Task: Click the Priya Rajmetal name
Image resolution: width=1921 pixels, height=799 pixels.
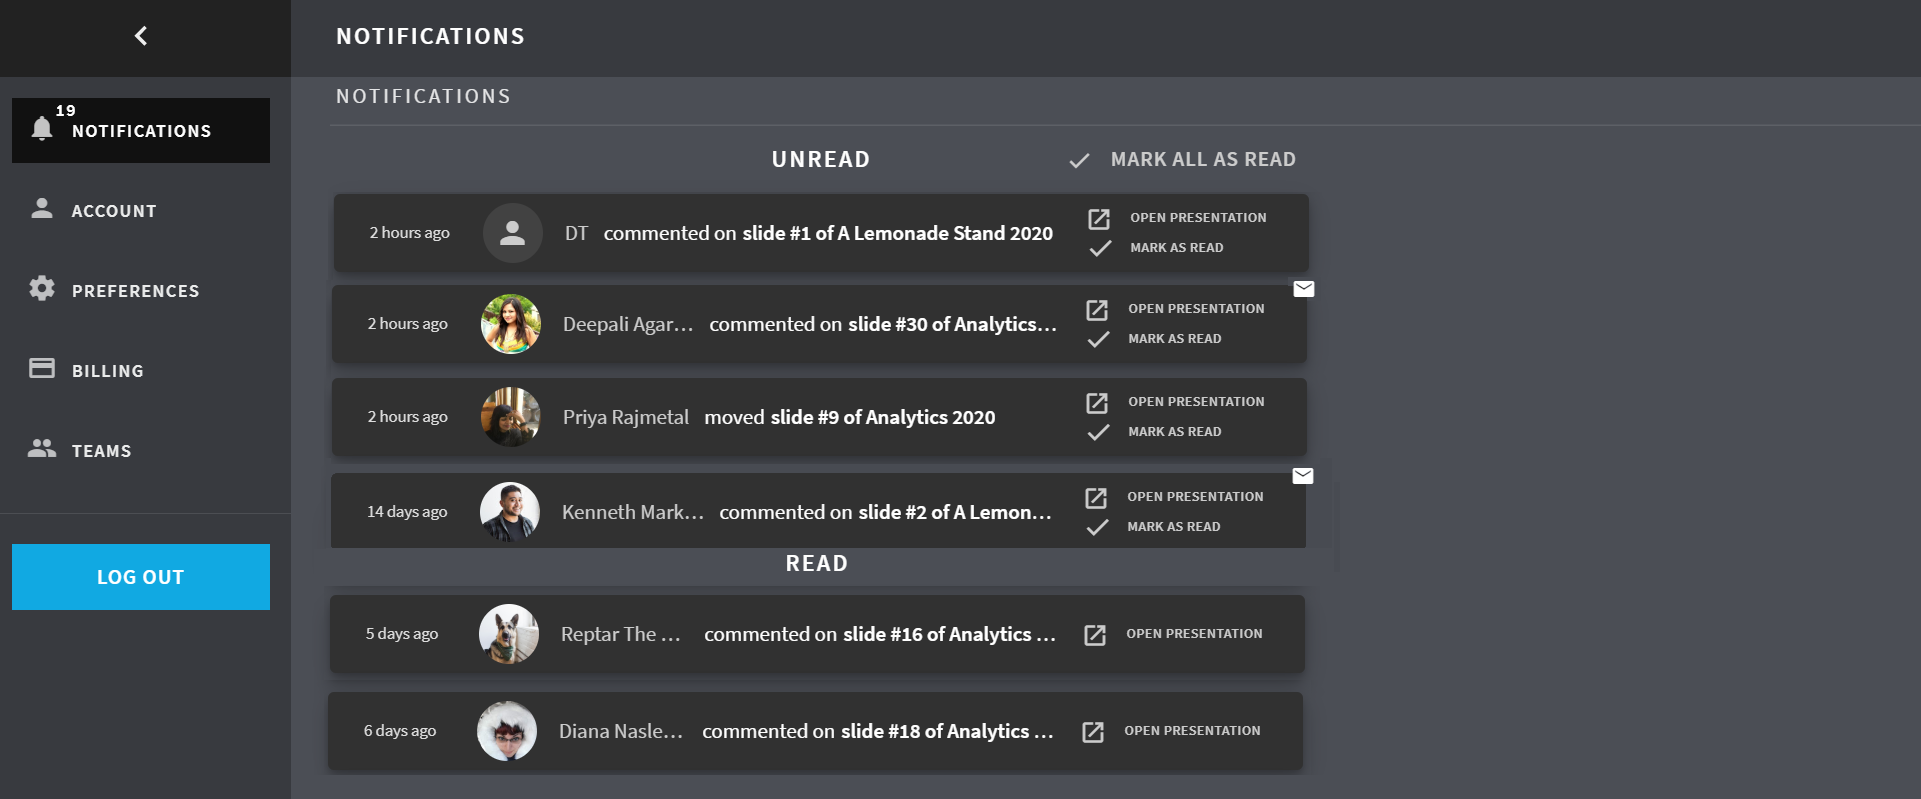Action: tap(626, 417)
